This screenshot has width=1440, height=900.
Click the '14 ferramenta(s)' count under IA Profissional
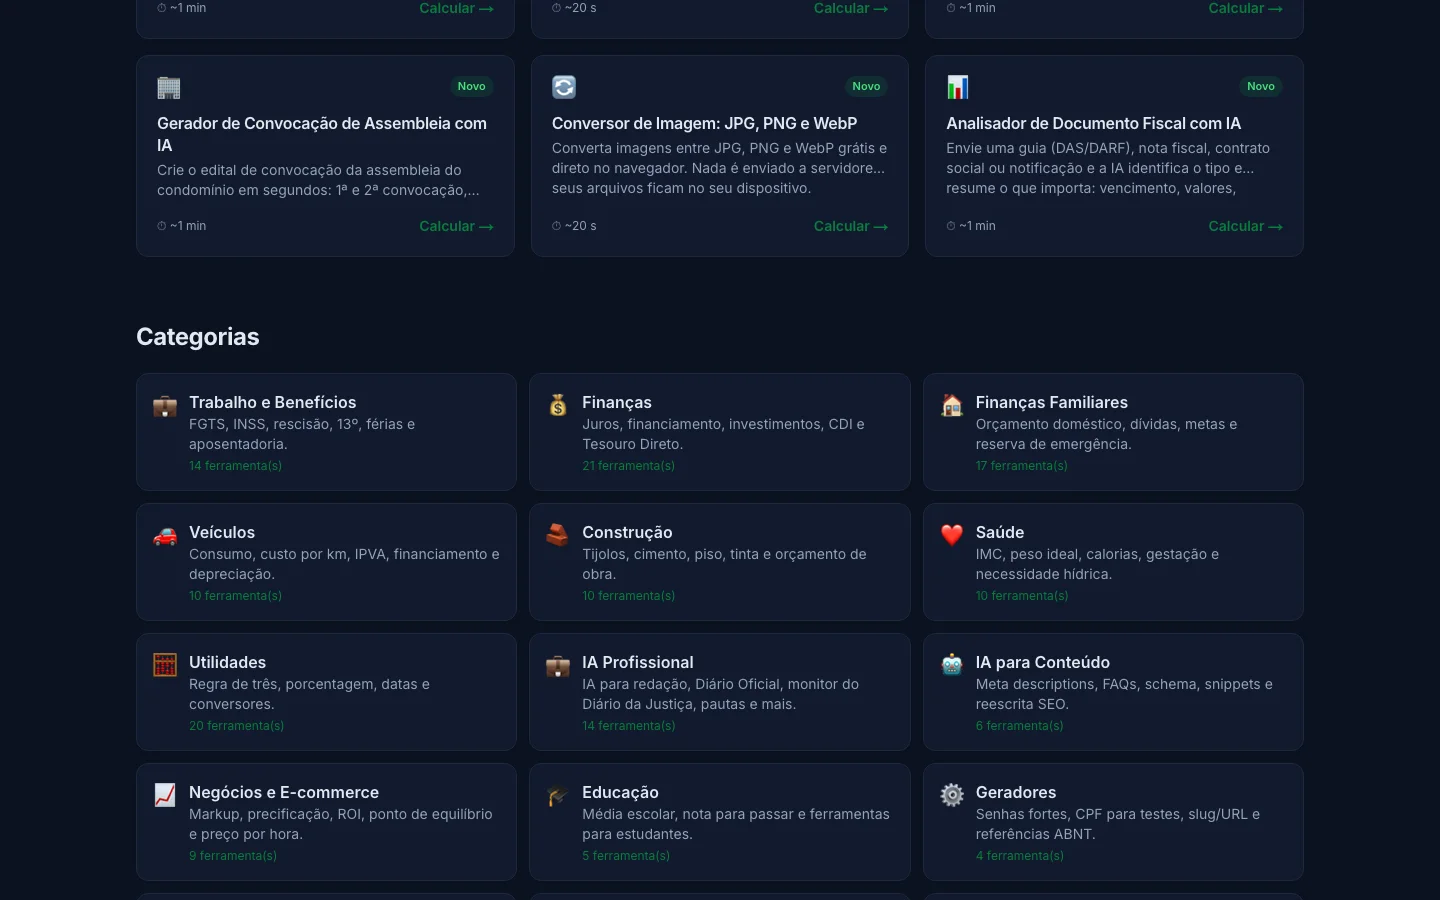click(x=628, y=726)
